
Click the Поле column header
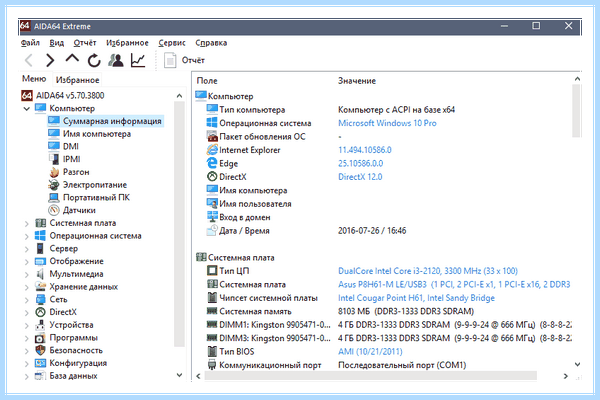pos(207,81)
